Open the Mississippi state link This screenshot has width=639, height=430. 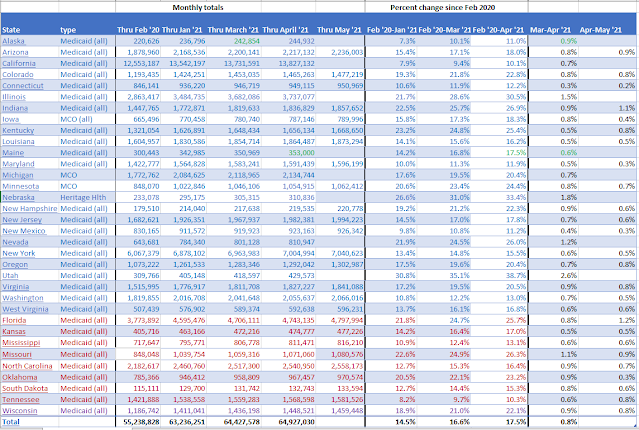click(21, 343)
